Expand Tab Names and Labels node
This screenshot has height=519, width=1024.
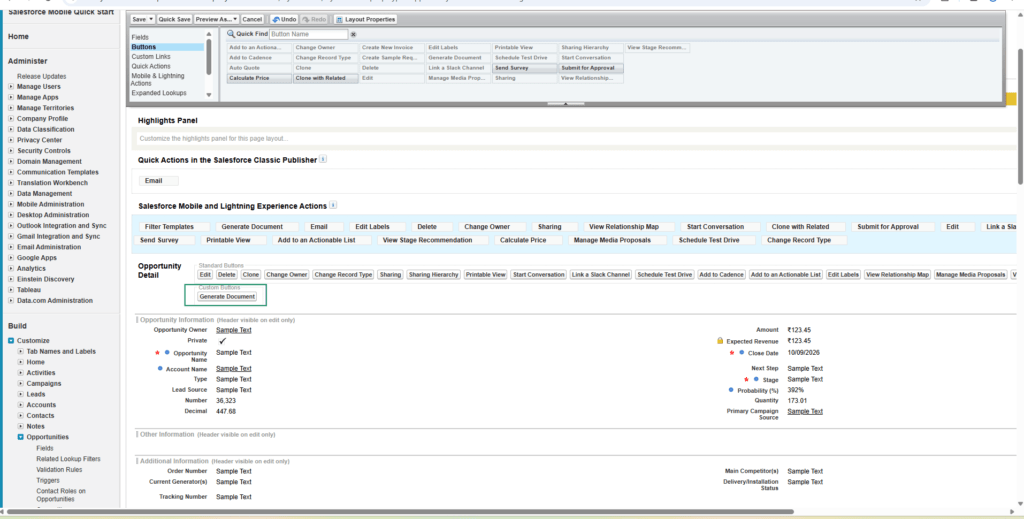coord(21,351)
